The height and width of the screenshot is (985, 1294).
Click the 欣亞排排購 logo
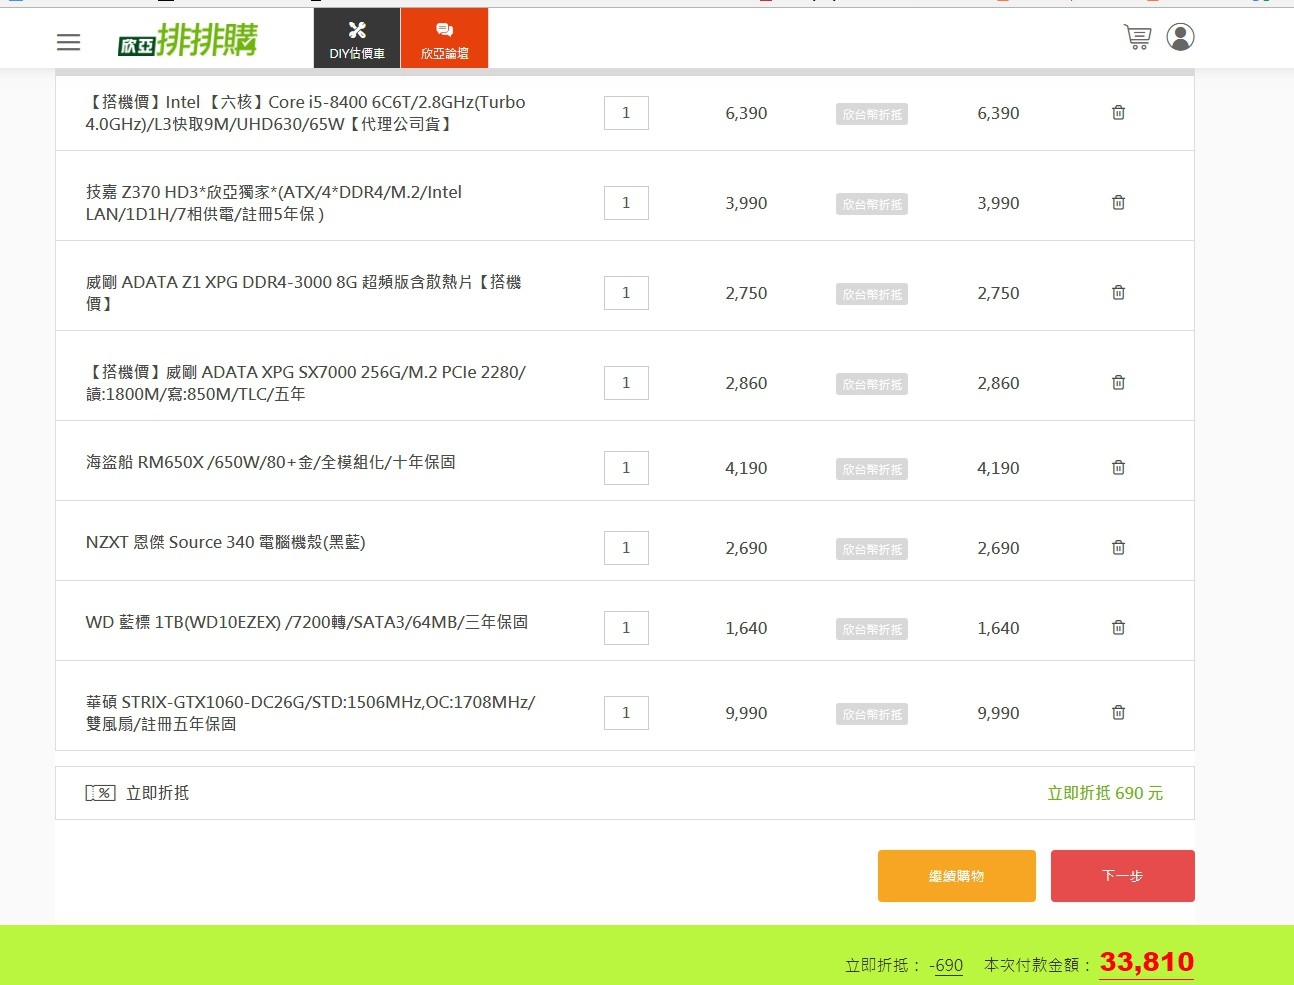(x=188, y=40)
